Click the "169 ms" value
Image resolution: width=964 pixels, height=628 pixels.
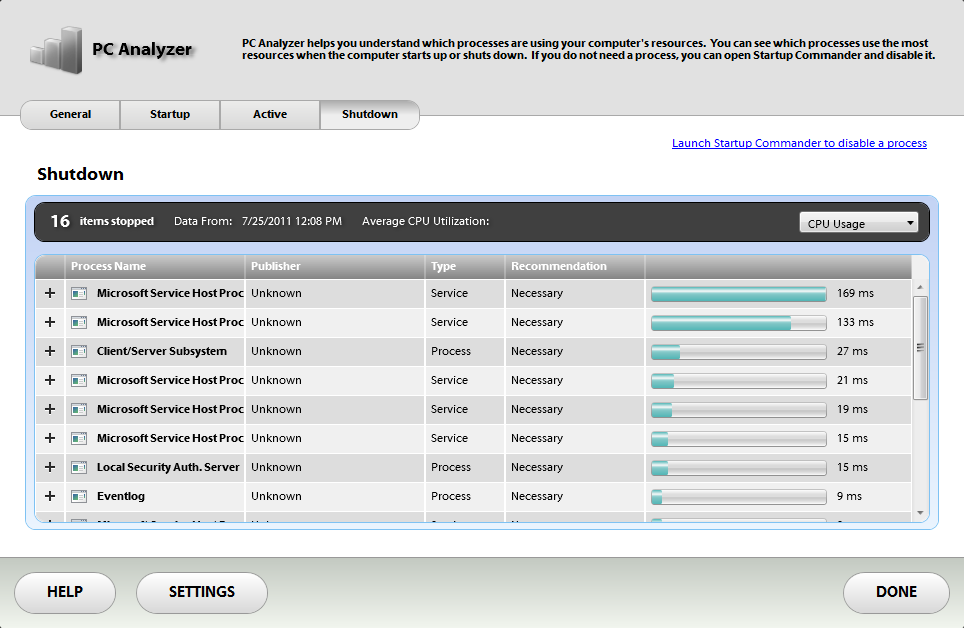pos(855,293)
